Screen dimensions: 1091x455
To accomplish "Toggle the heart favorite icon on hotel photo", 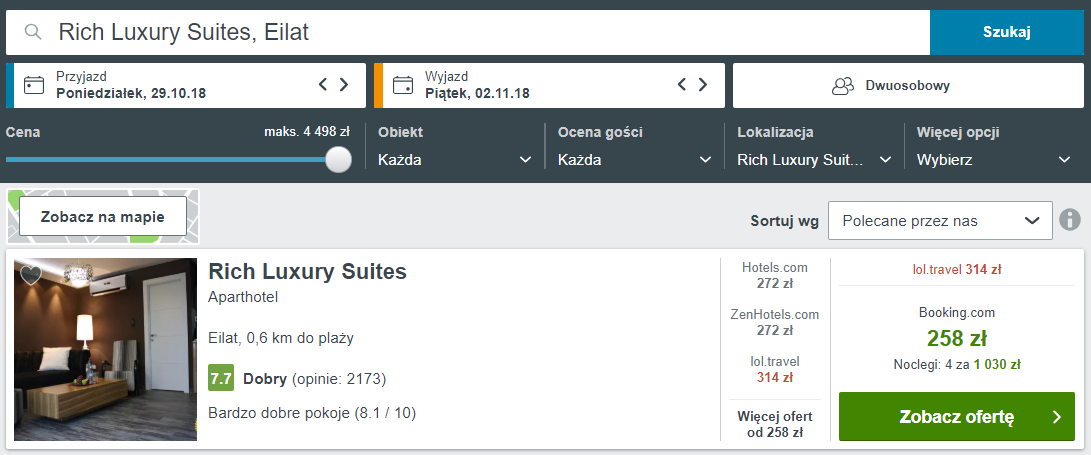I will click(31, 275).
